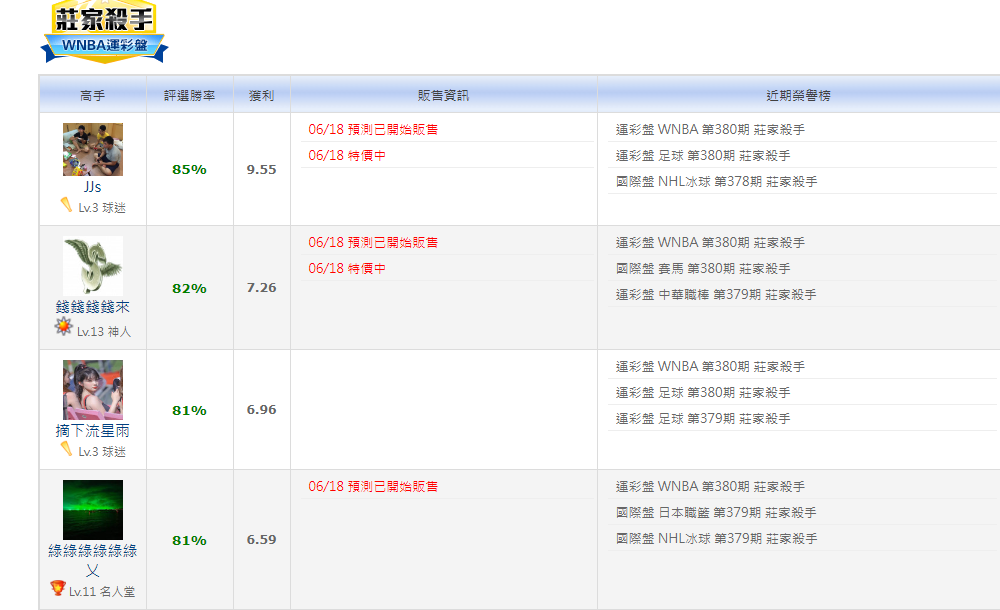Click 綠綠綠綠綠綠乂's 81% win rate

point(189,540)
